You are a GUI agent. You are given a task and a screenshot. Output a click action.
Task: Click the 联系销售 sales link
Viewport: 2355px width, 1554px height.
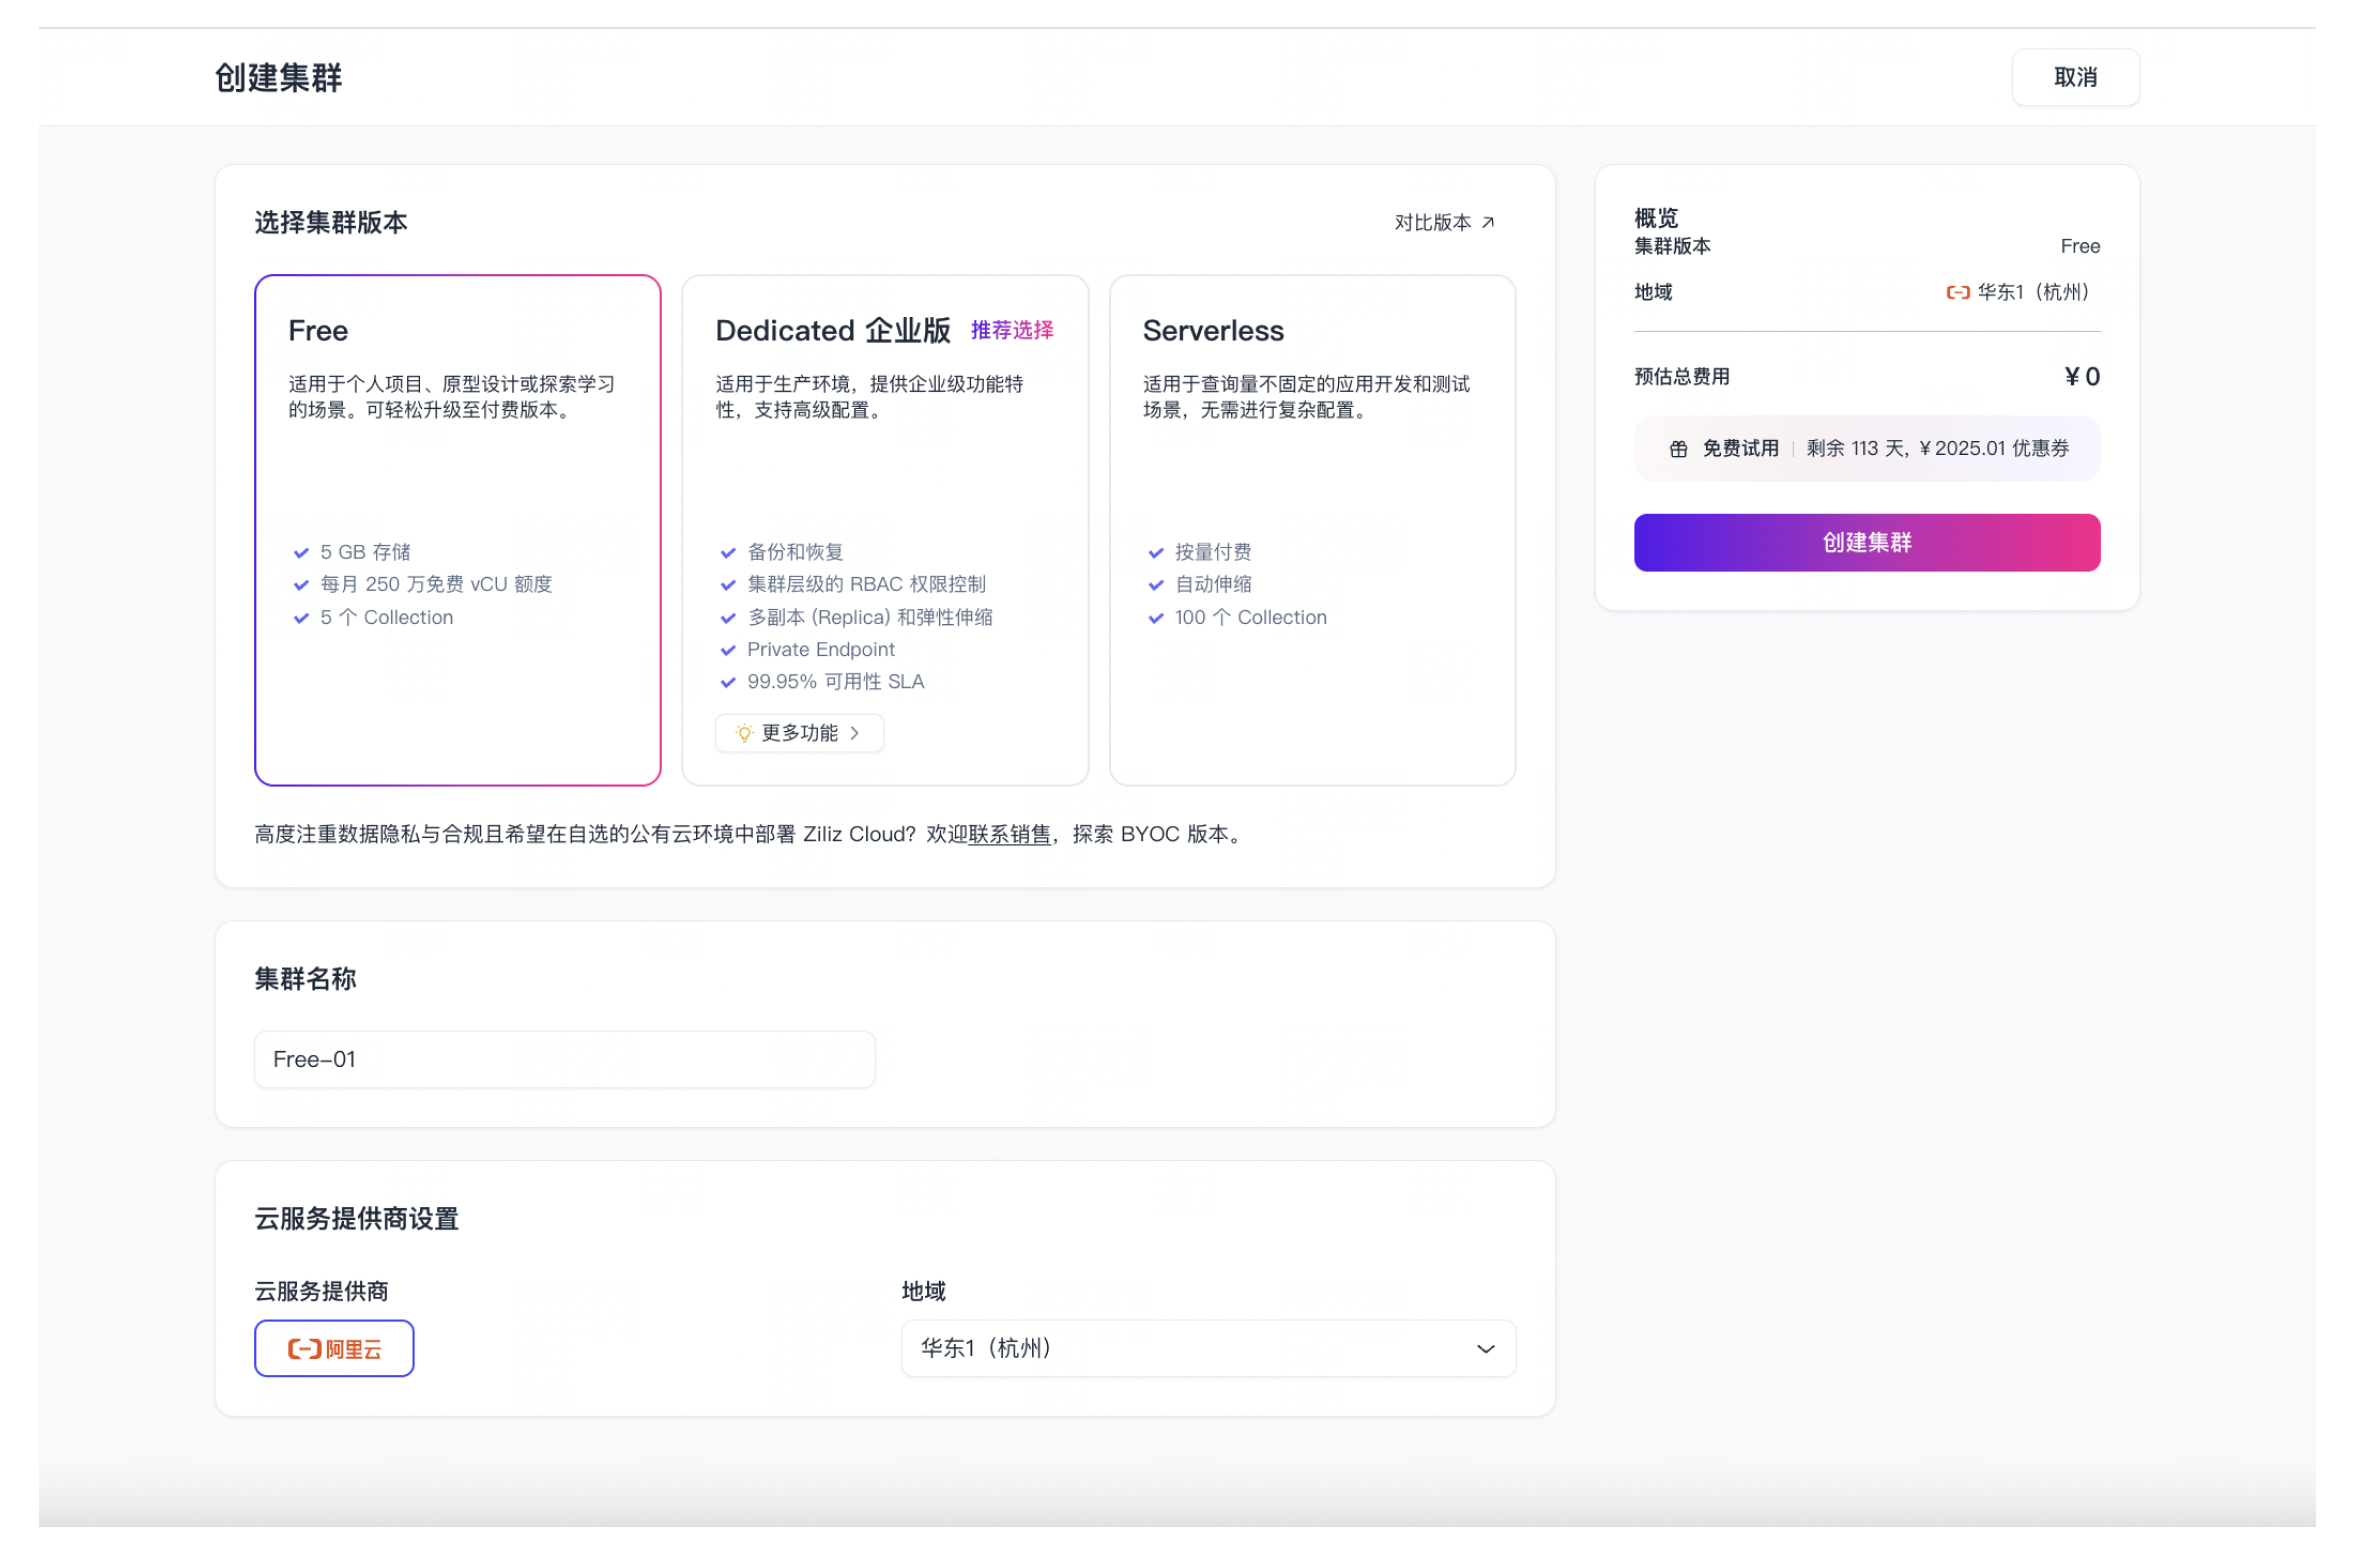pos(1008,834)
